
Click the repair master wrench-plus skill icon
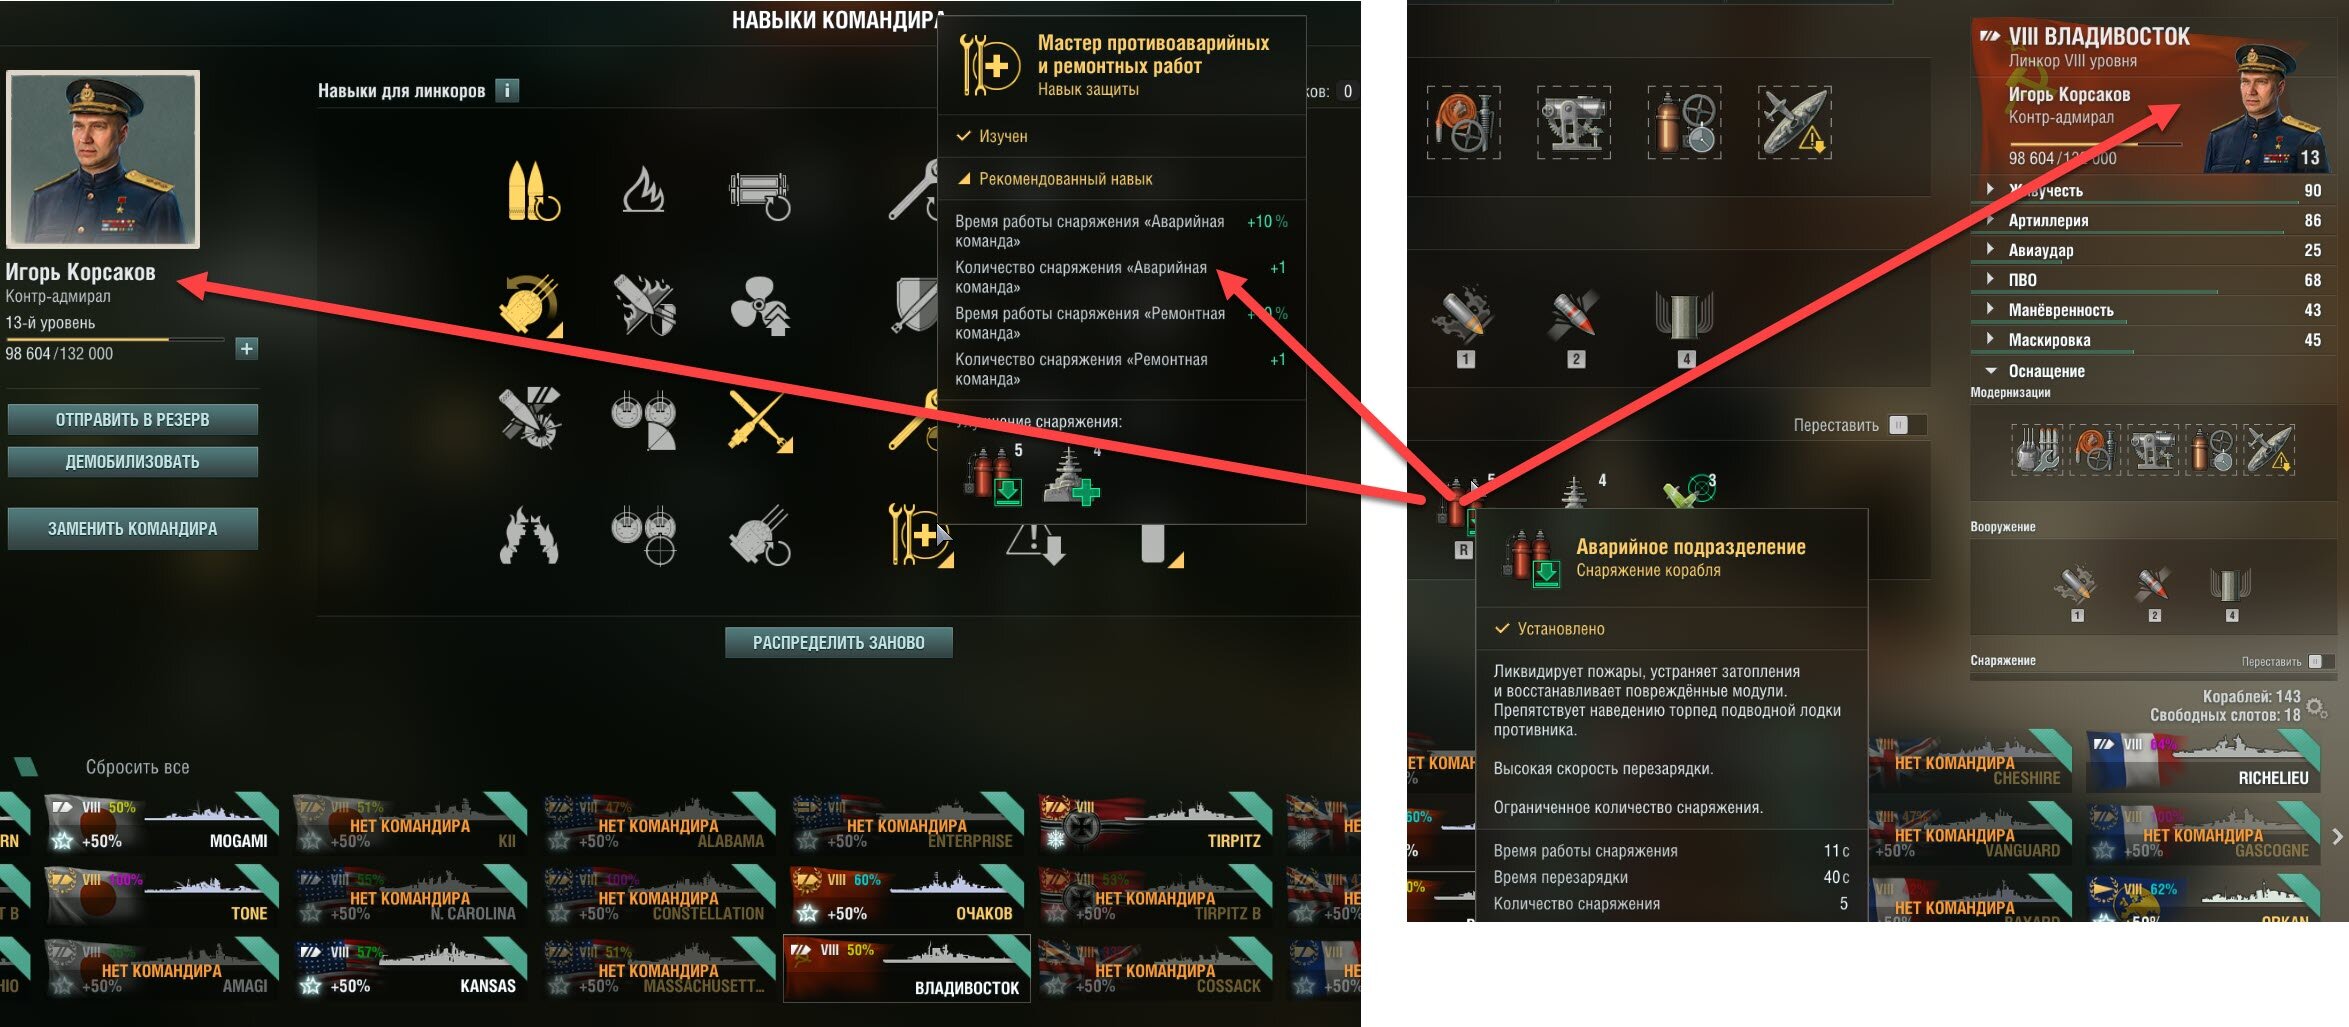pyautogui.click(x=919, y=536)
